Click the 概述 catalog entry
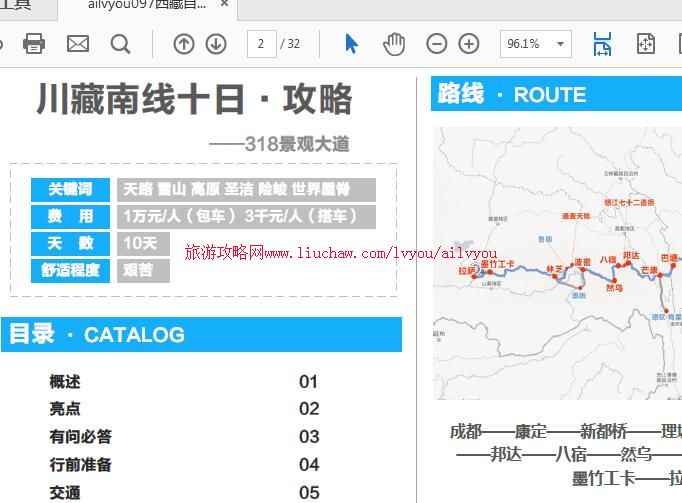 [65, 381]
